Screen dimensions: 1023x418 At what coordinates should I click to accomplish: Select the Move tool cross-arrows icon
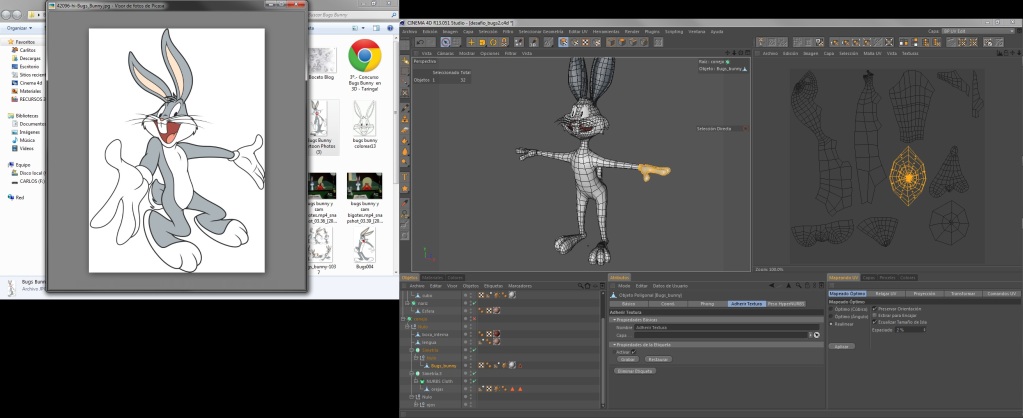coord(471,42)
